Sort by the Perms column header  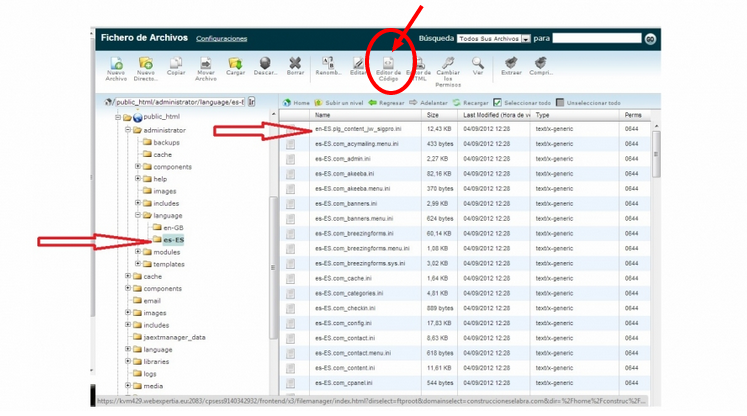tap(633, 115)
